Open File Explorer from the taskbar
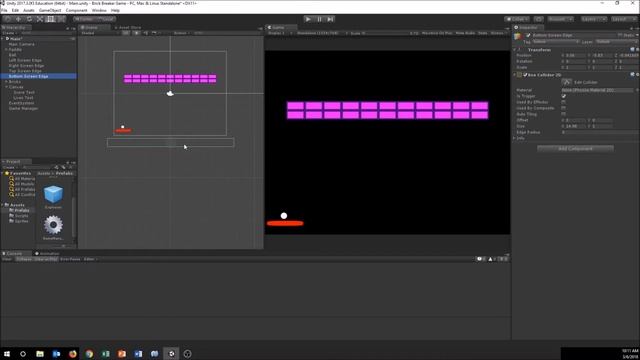The width and height of the screenshot is (640, 360). pos(40,353)
